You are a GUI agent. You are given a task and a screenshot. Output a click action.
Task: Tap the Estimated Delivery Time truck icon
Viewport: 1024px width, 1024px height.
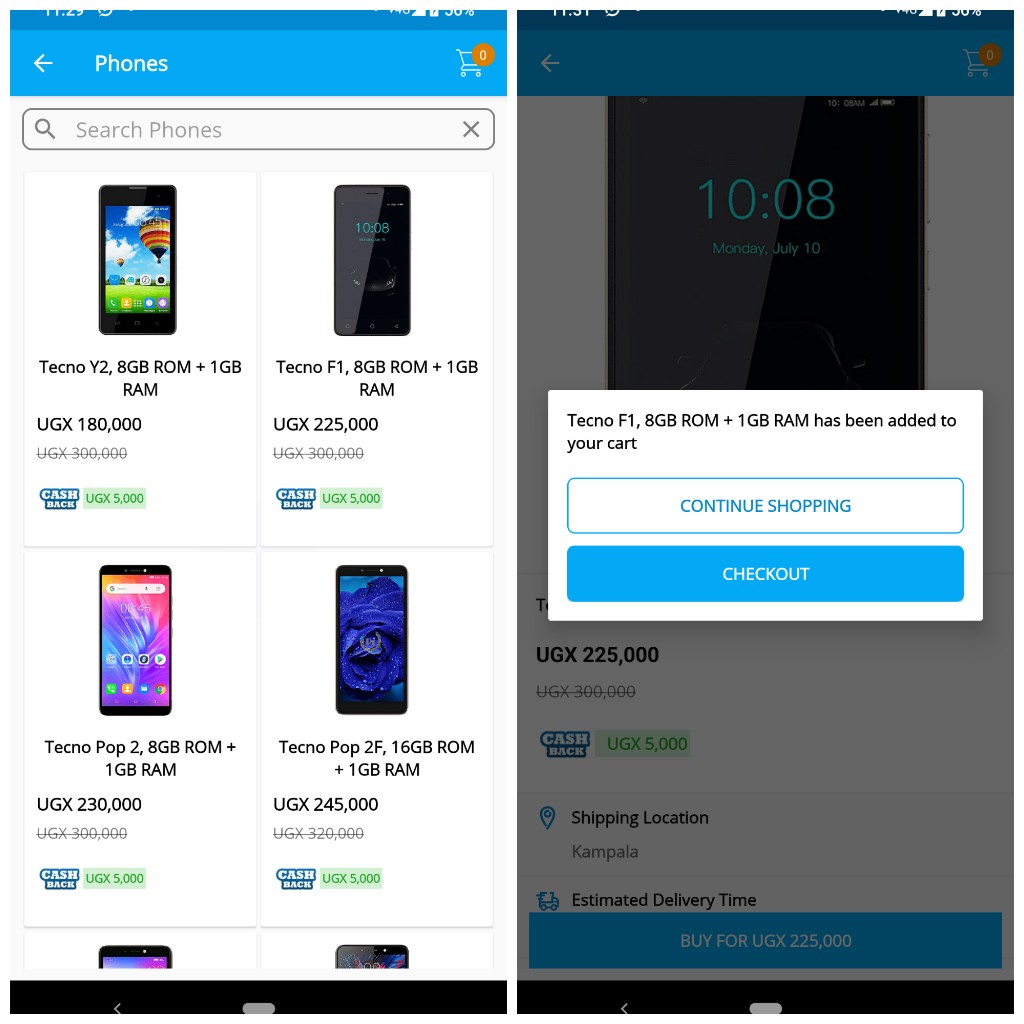548,901
